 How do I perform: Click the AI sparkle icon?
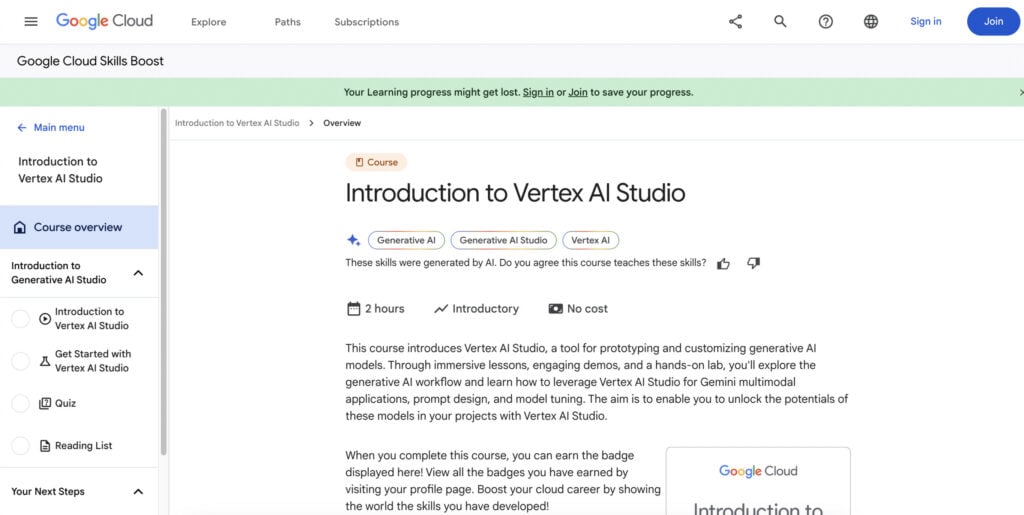353,240
